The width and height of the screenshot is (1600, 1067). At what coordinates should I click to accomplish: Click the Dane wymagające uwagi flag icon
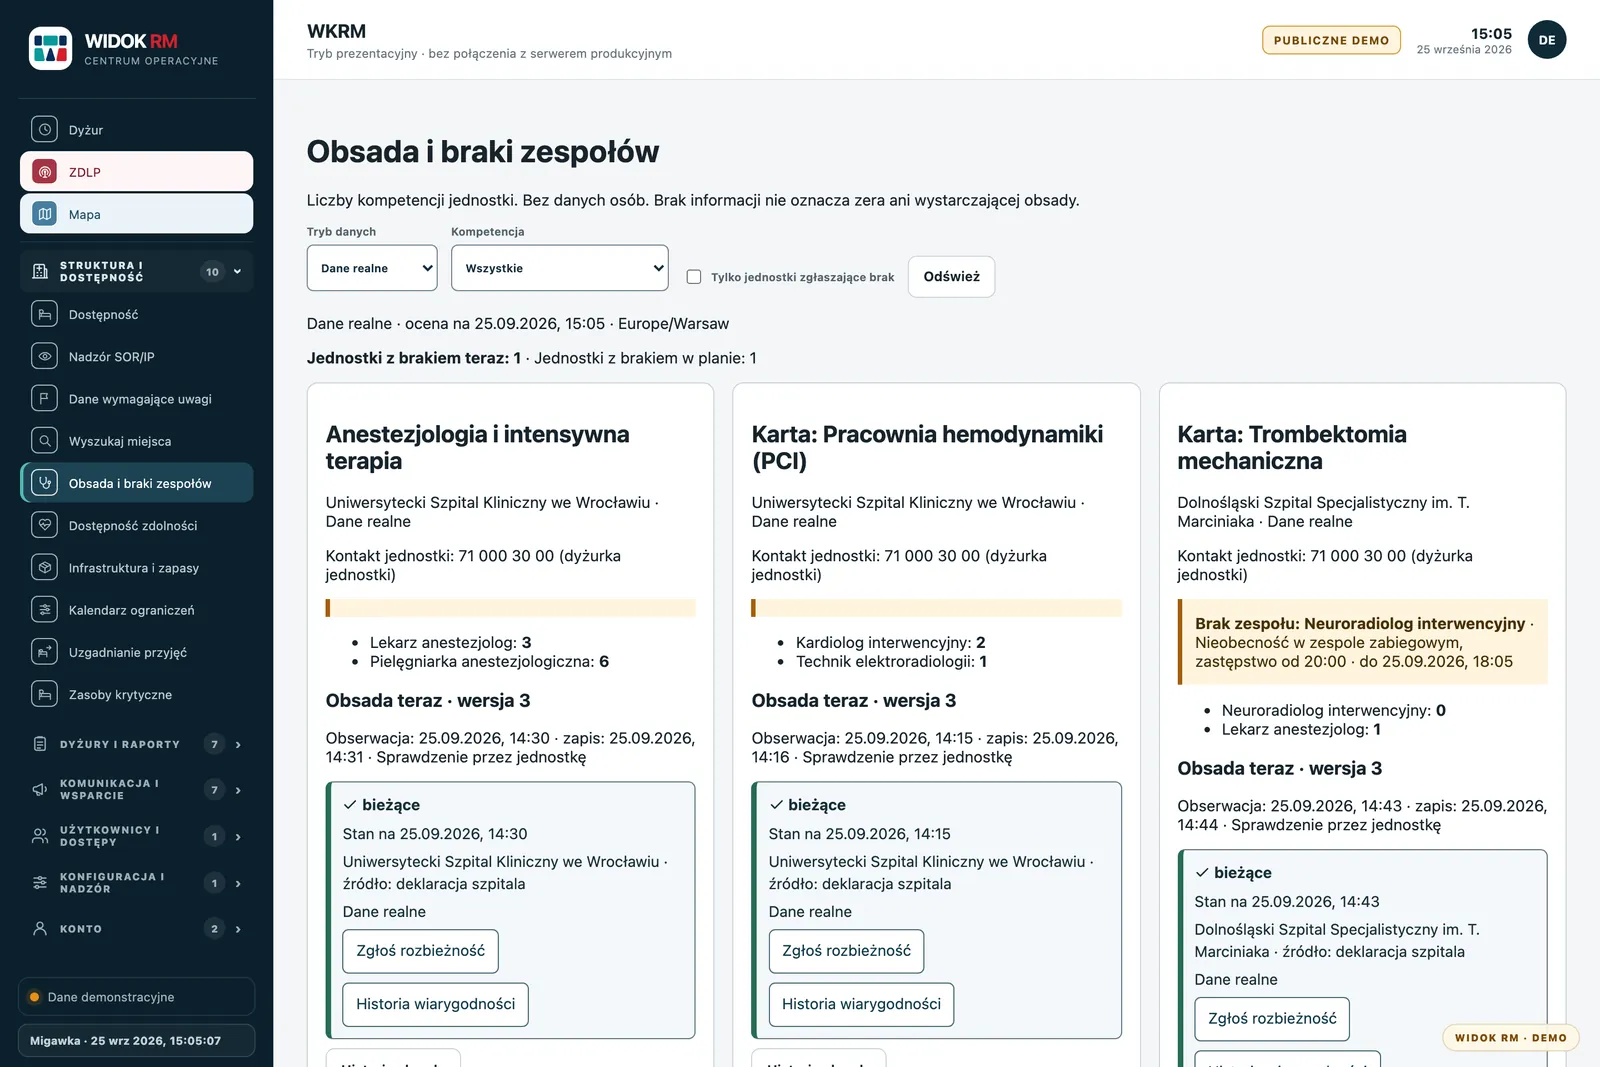tap(44, 398)
